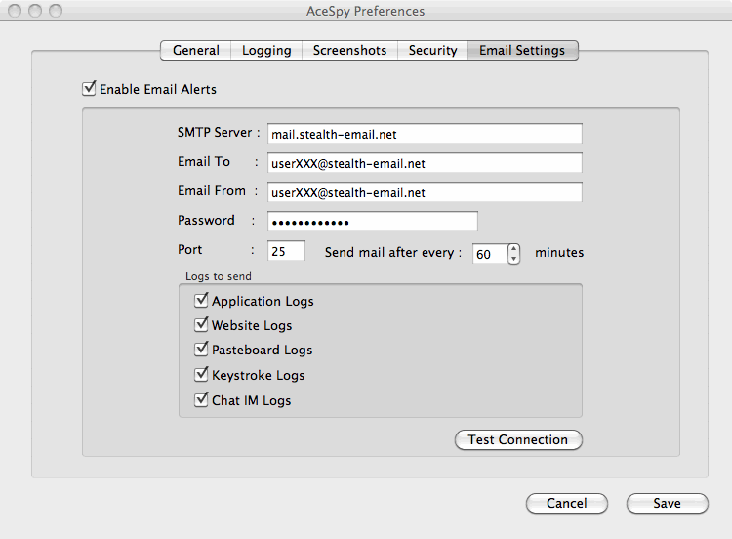Image resolution: width=732 pixels, height=539 pixels.
Task: Click into the Email From field
Action: pyautogui.click(x=424, y=192)
